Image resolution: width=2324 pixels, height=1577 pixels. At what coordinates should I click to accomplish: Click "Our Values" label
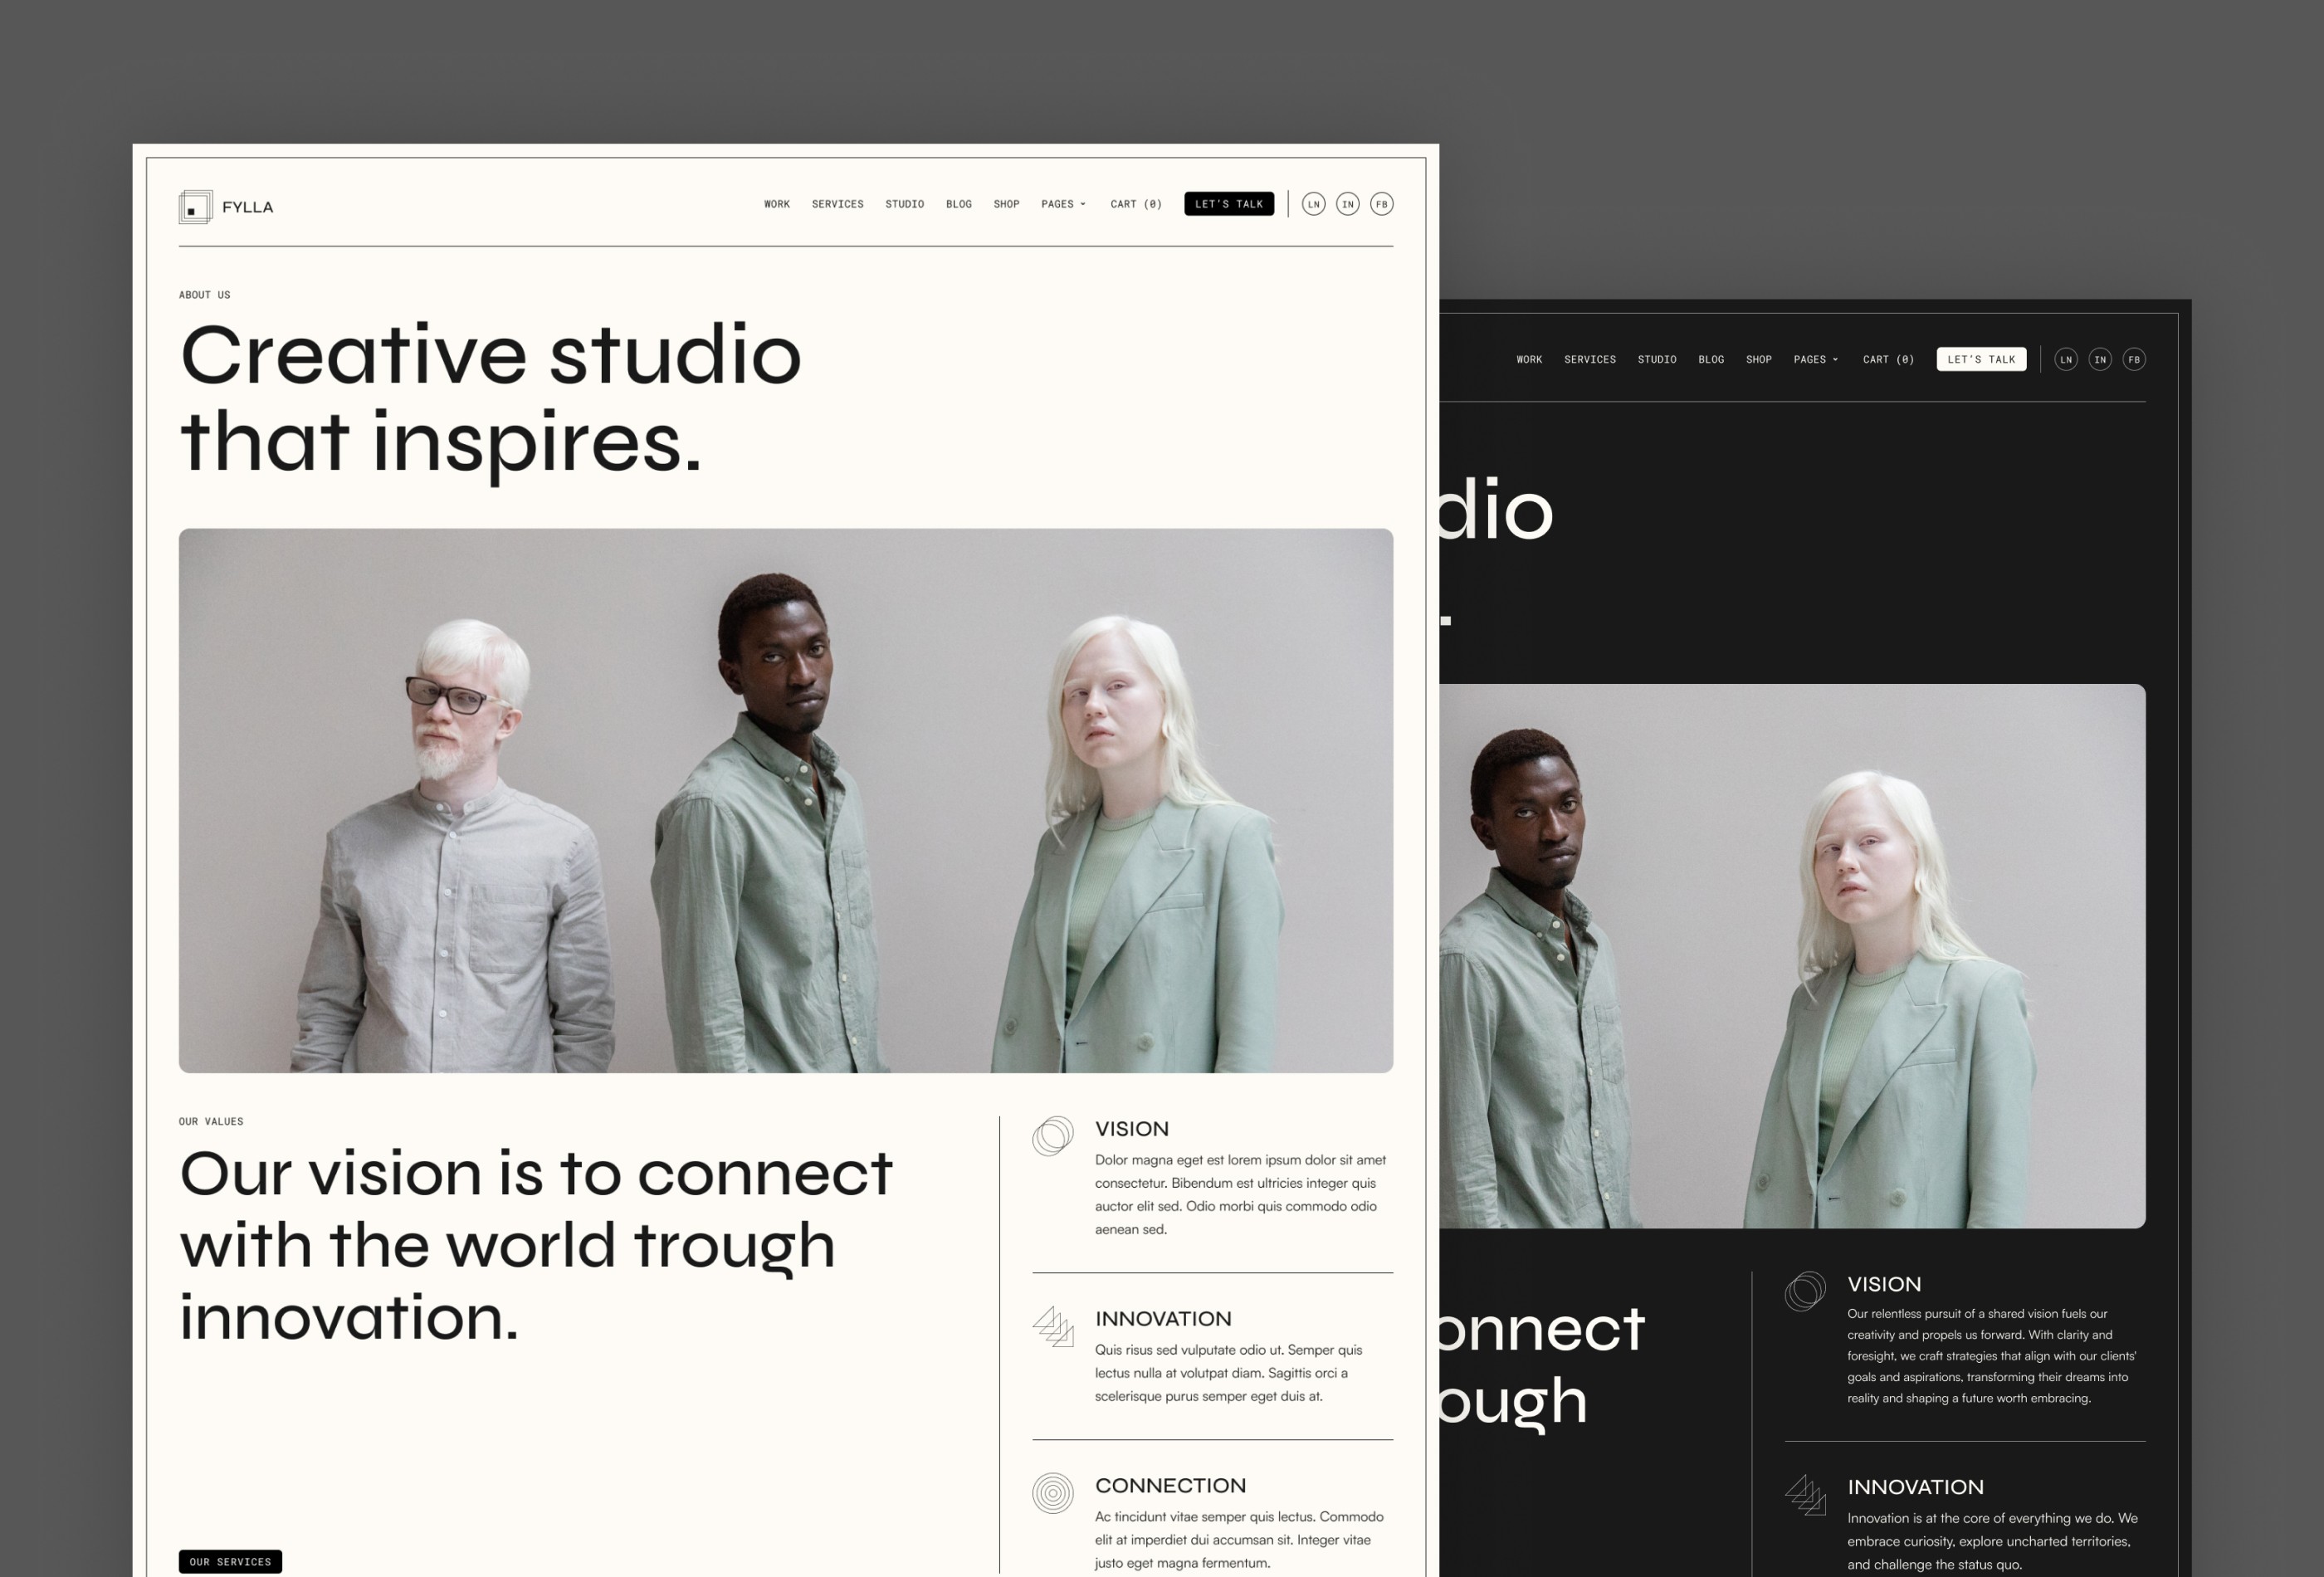tap(211, 1122)
